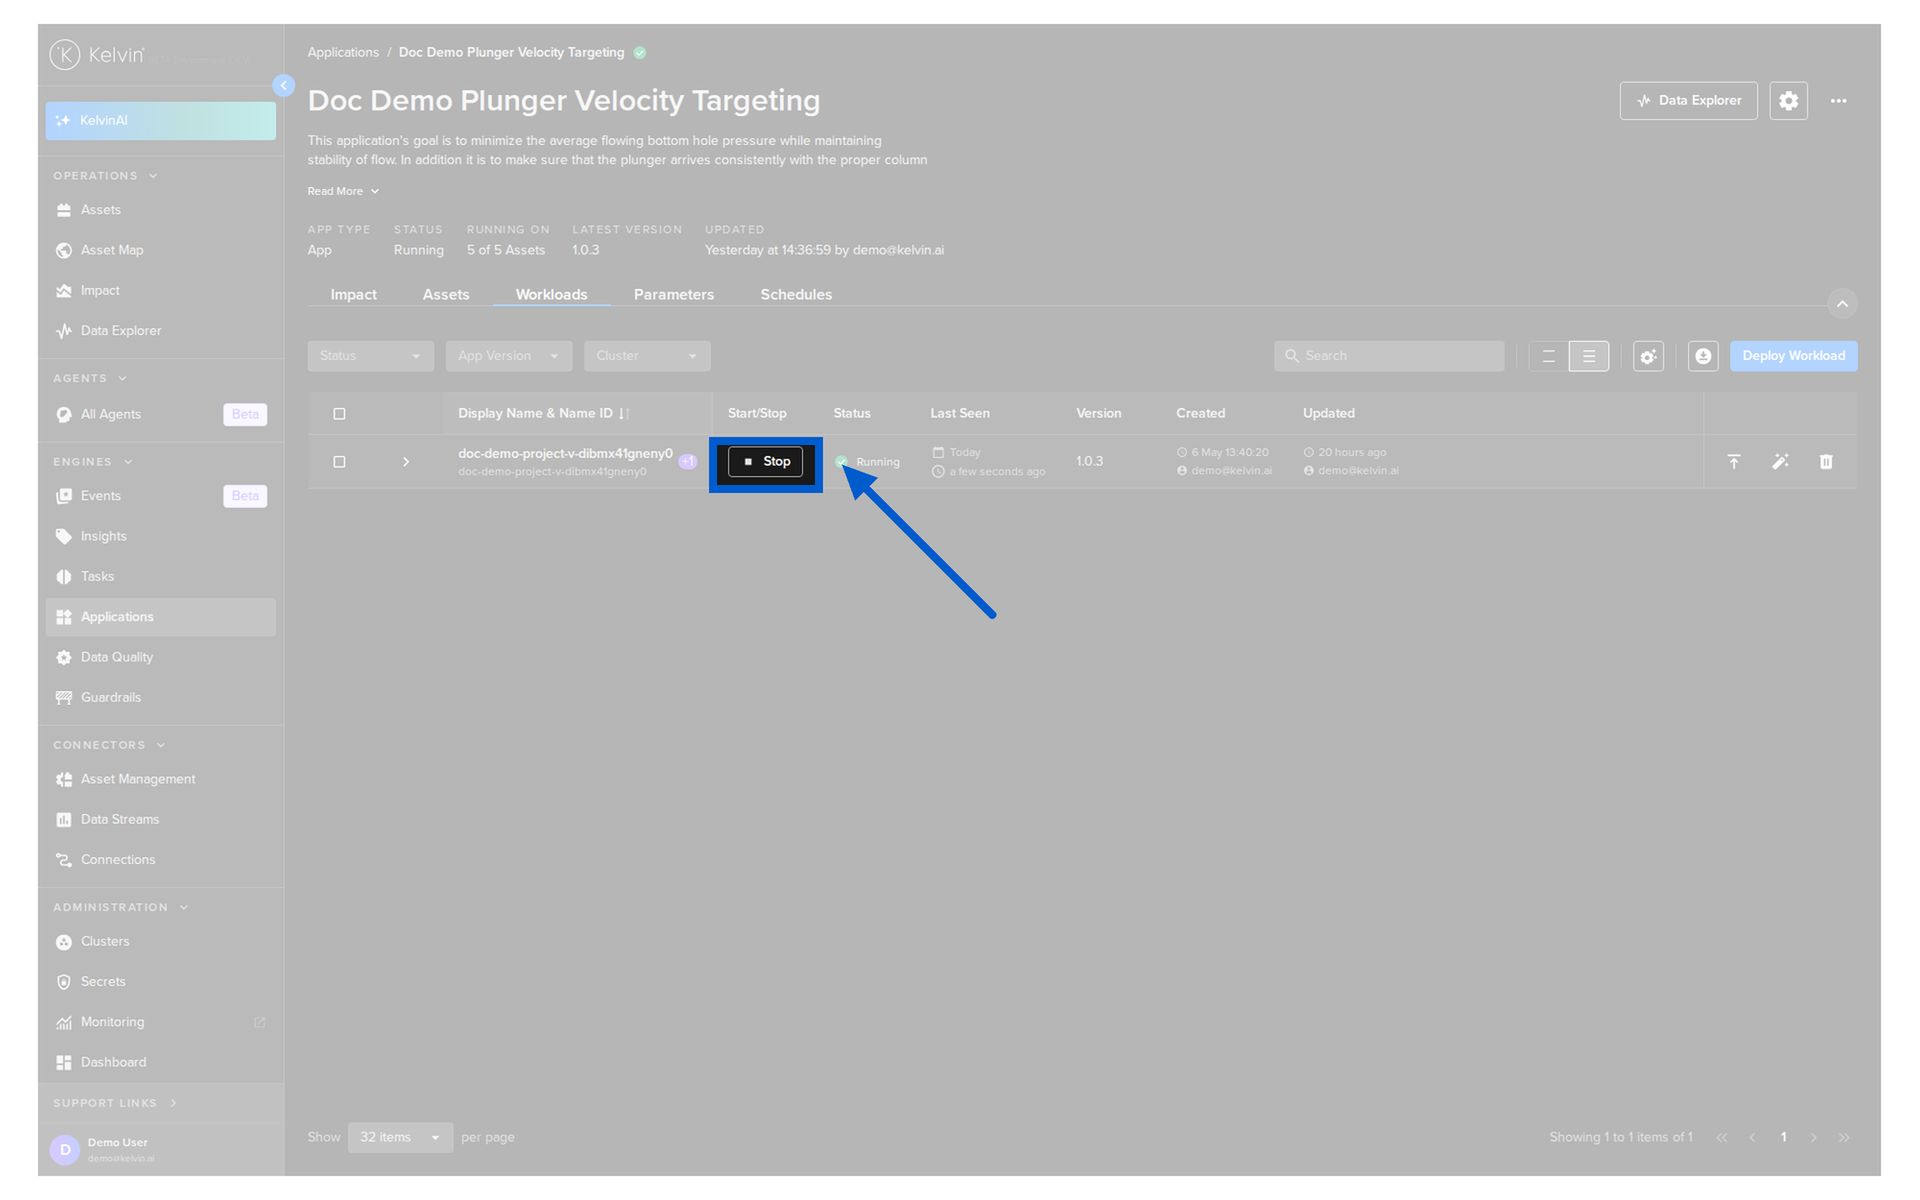
Task: Select all workloads with header checkbox
Action: [339, 414]
